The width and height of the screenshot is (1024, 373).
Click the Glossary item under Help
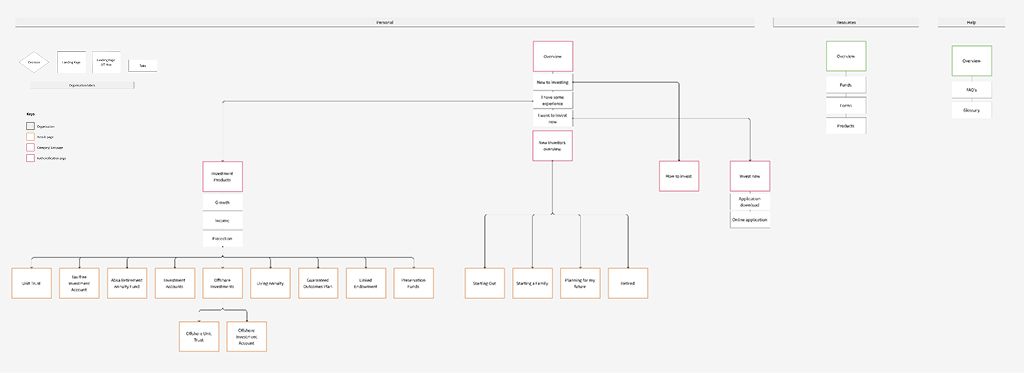pos(971,110)
